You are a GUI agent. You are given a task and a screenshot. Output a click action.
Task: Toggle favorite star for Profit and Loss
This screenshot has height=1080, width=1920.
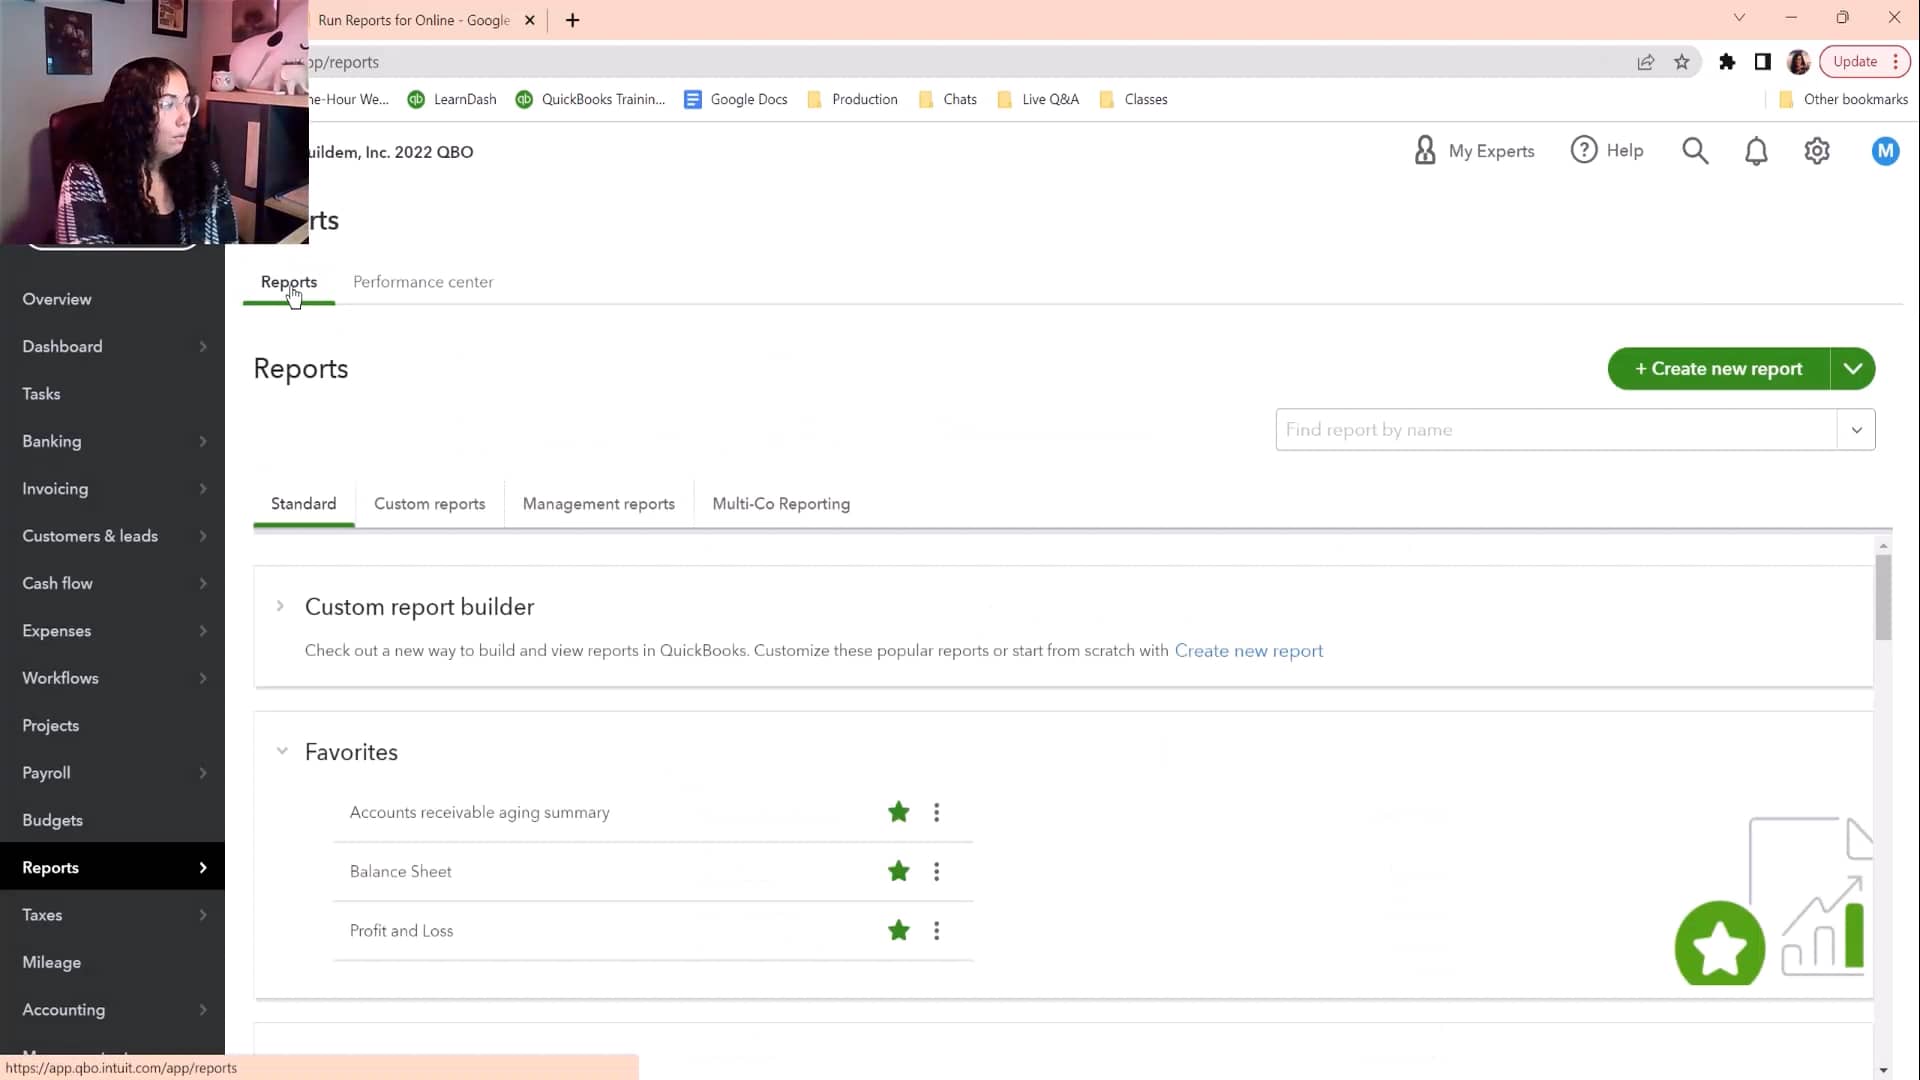pos(898,930)
